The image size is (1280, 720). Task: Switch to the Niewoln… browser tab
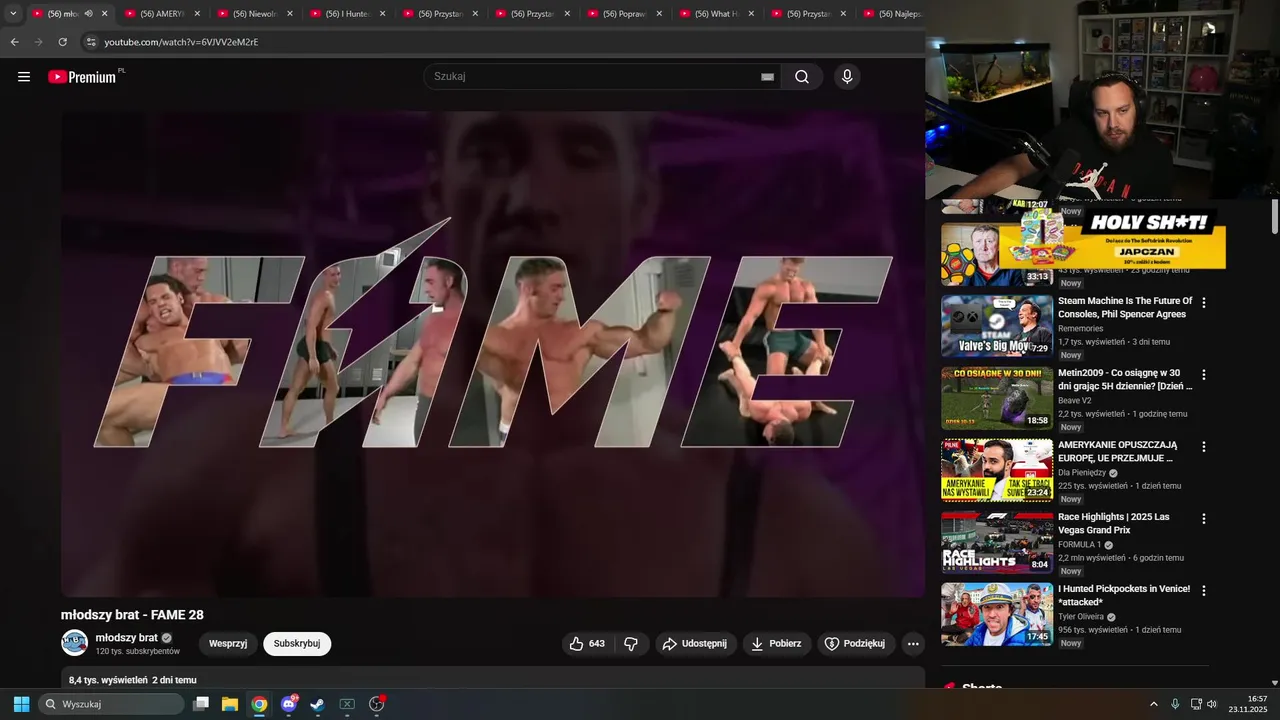point(255,14)
